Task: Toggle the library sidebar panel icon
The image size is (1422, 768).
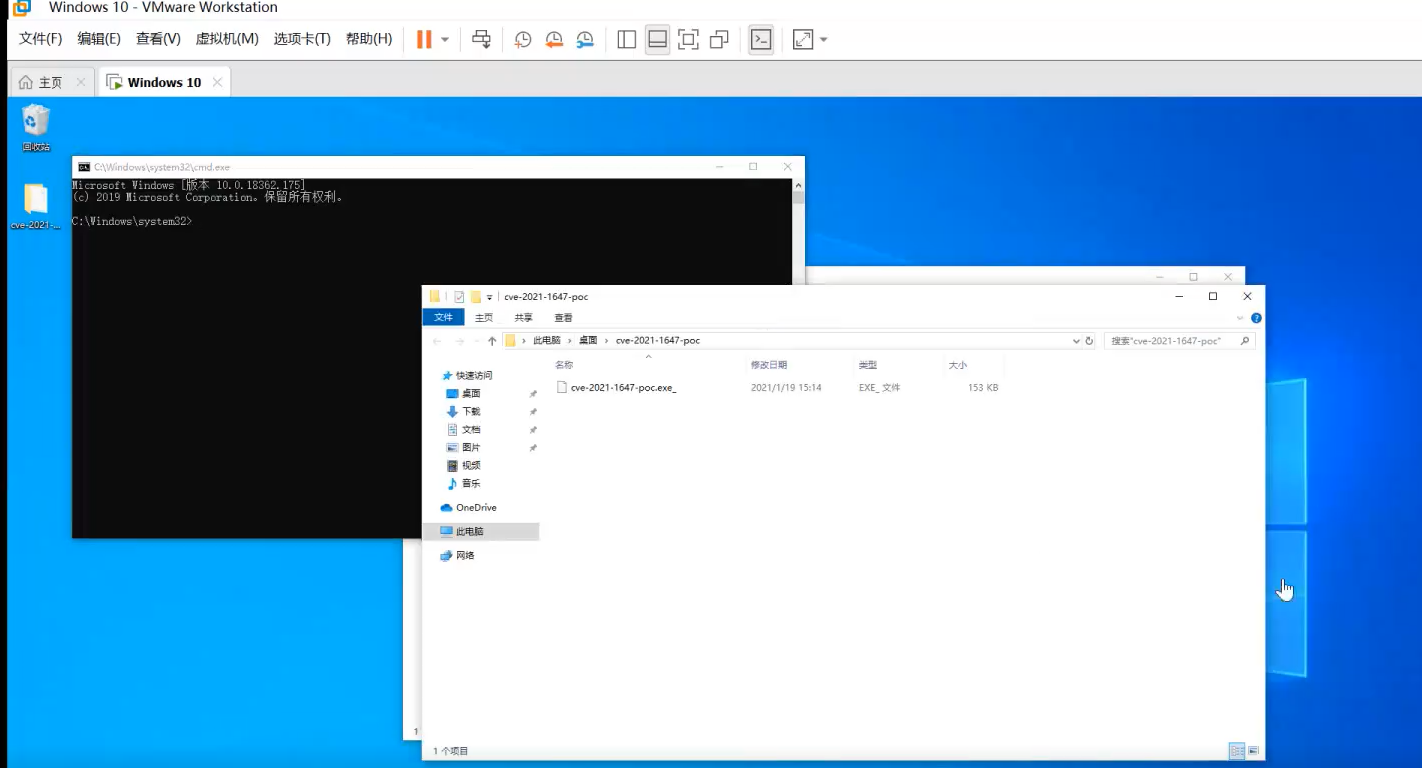Action: [x=627, y=39]
